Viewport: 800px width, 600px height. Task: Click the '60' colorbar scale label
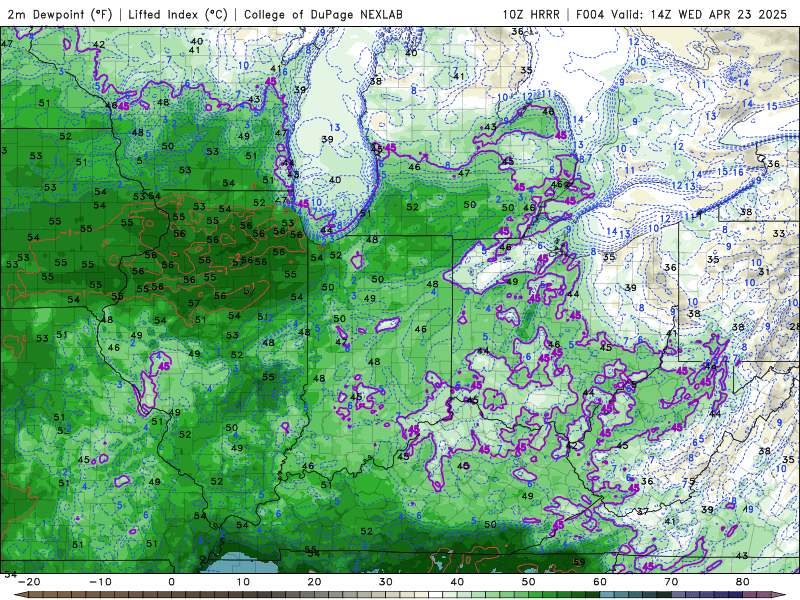[x=600, y=582]
